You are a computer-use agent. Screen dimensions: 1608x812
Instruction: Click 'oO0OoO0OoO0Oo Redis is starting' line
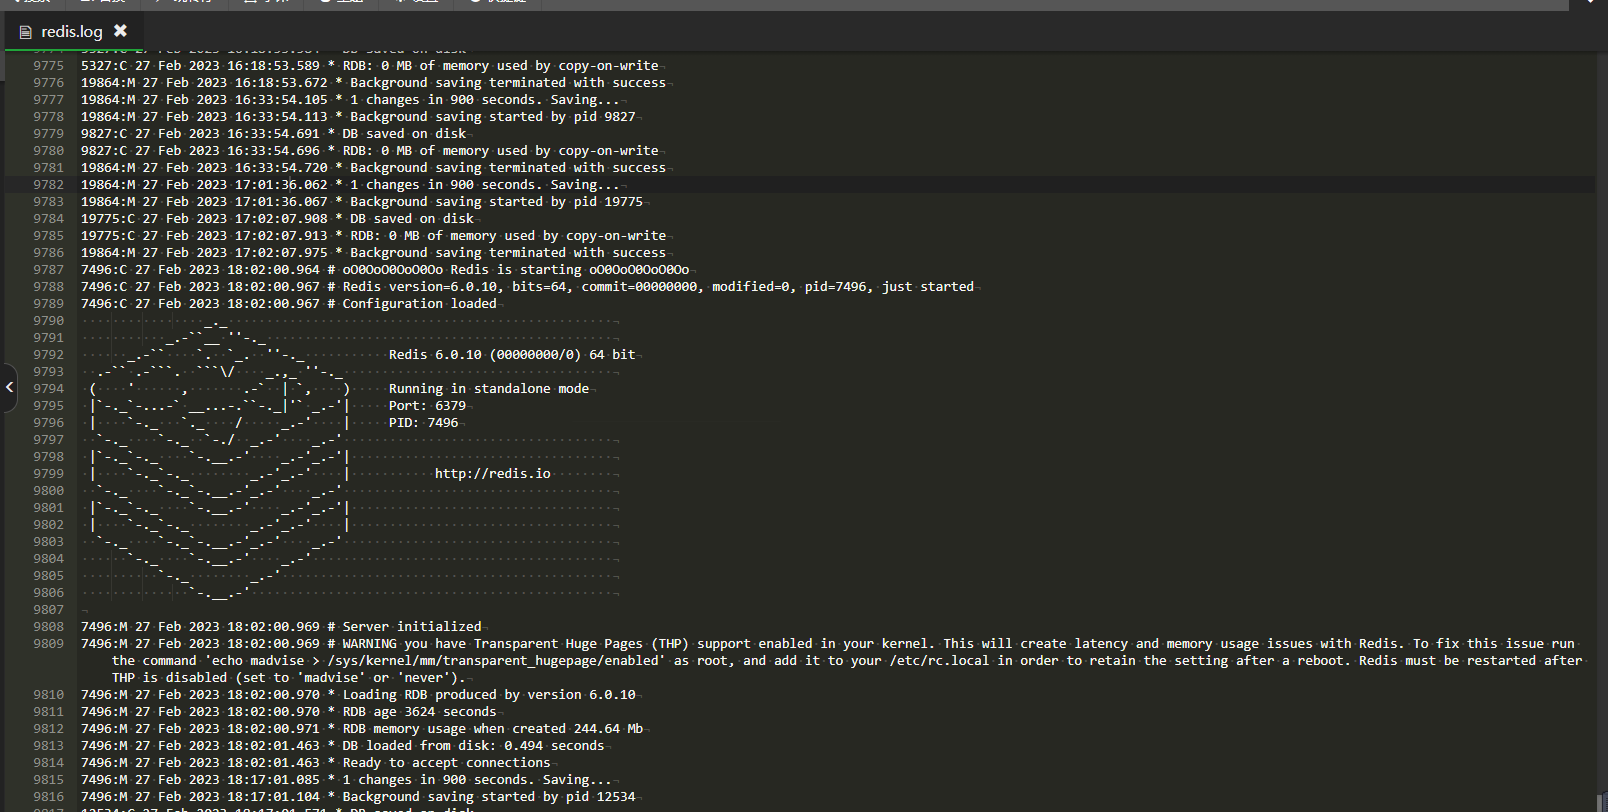(x=385, y=270)
